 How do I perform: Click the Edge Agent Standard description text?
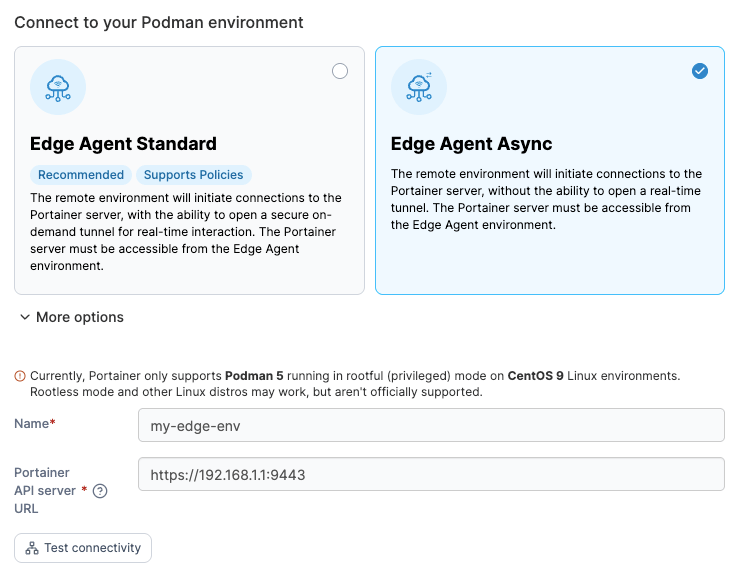tap(186, 232)
